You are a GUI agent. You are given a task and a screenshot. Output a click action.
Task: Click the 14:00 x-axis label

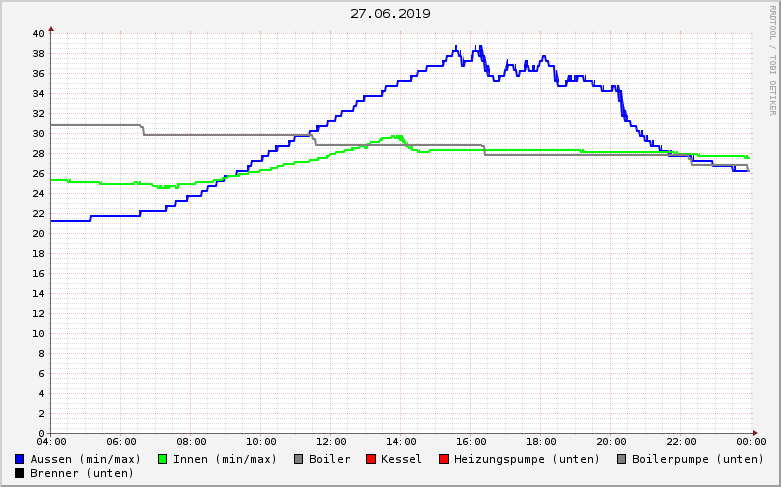[x=401, y=442]
